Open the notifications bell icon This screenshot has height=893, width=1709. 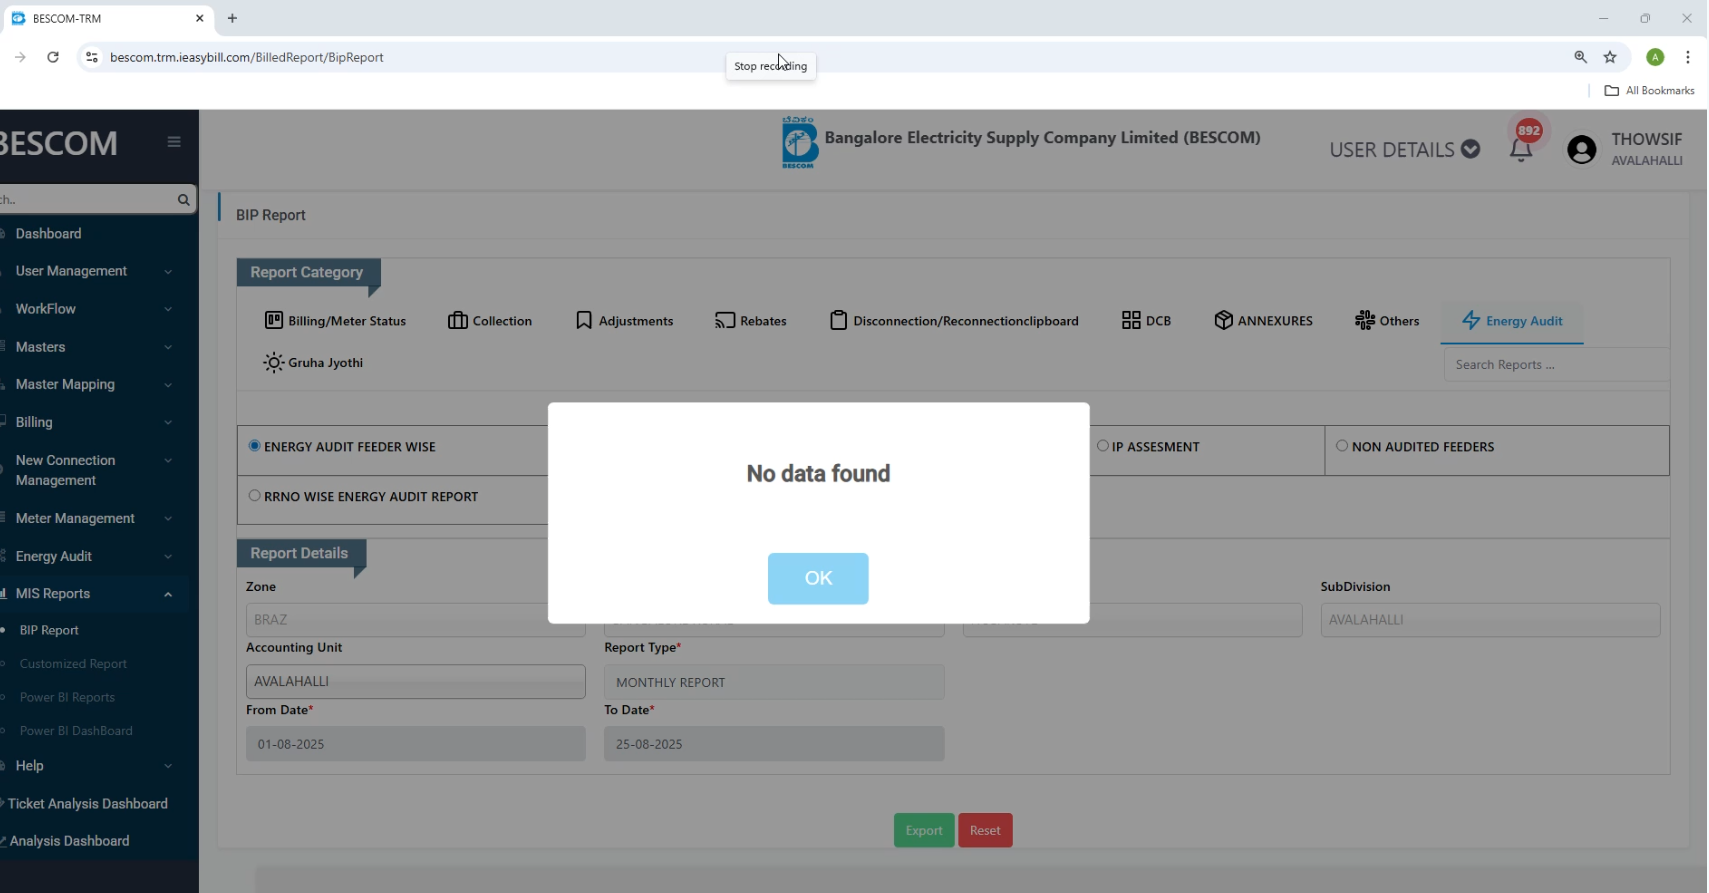point(1521,150)
